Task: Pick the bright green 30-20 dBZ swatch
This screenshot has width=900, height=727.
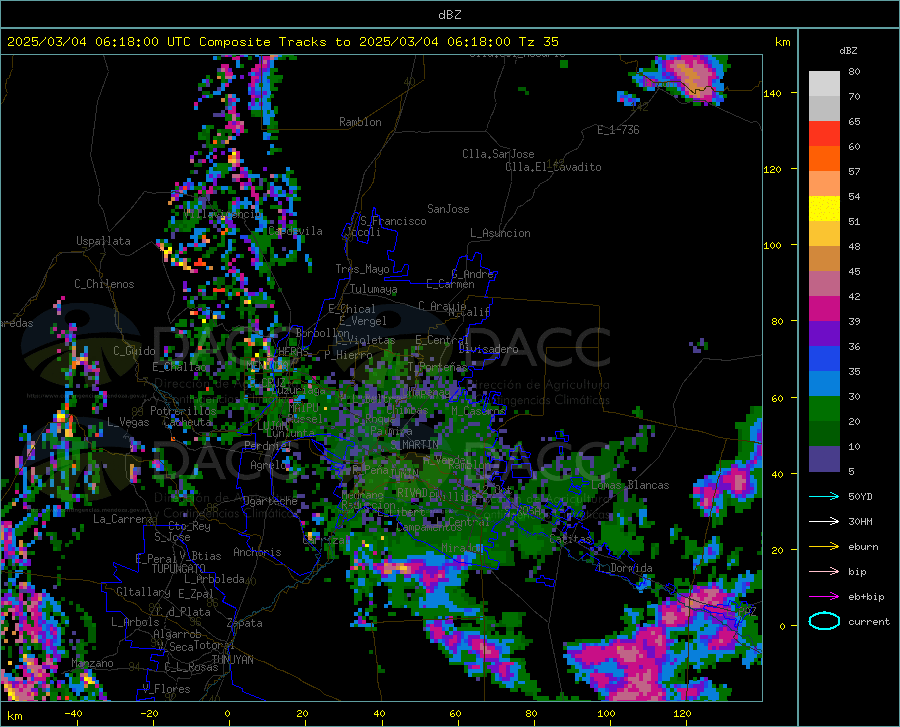Action: [x=824, y=409]
